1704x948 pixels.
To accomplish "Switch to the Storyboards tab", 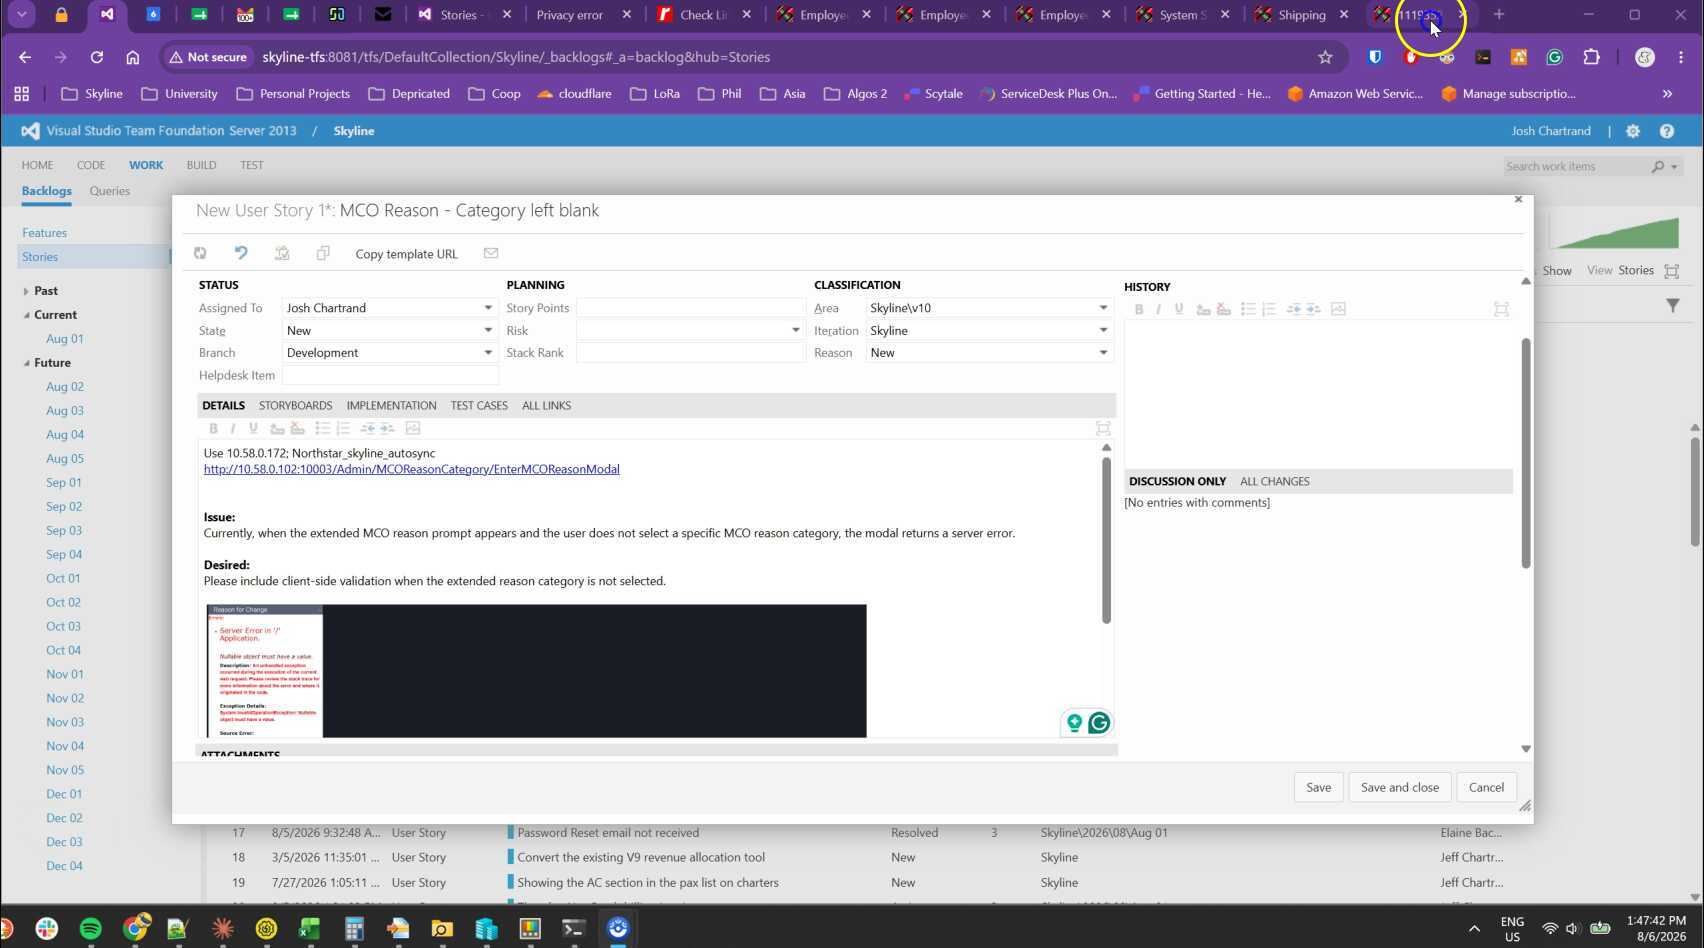I will [x=295, y=406].
